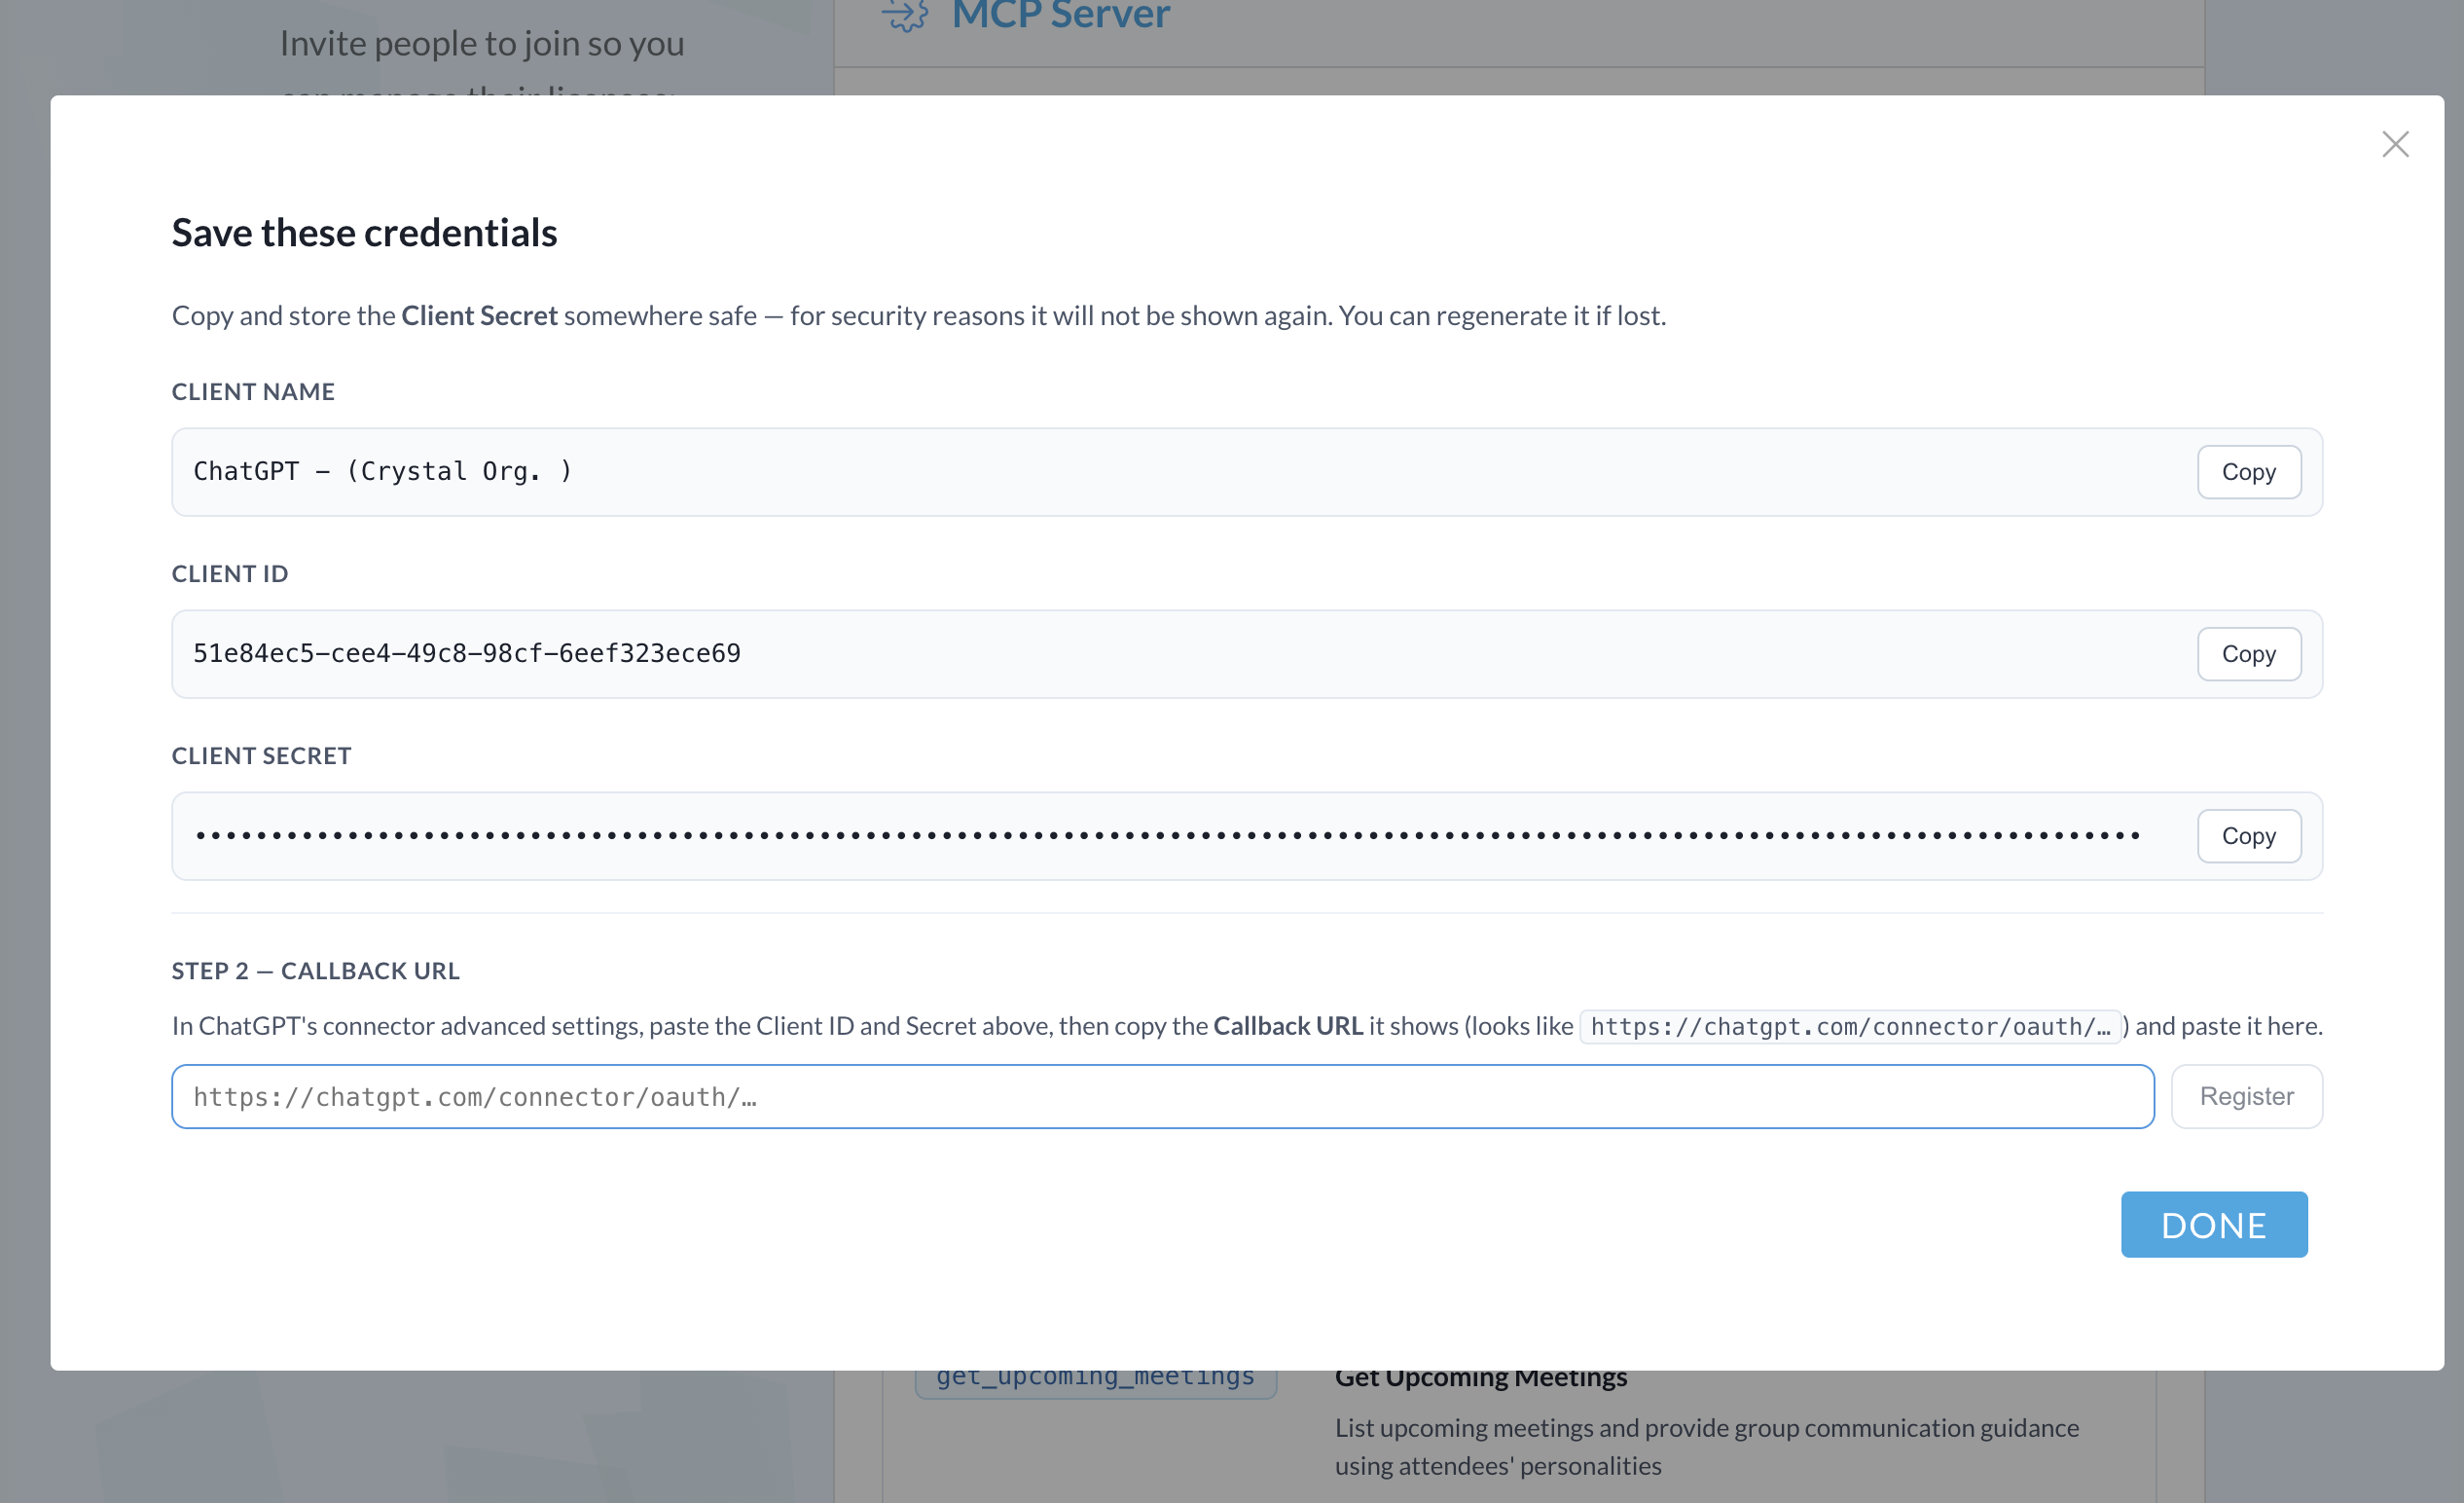Click the Save these credentials heading
2464x1503 pixels.
click(x=364, y=232)
